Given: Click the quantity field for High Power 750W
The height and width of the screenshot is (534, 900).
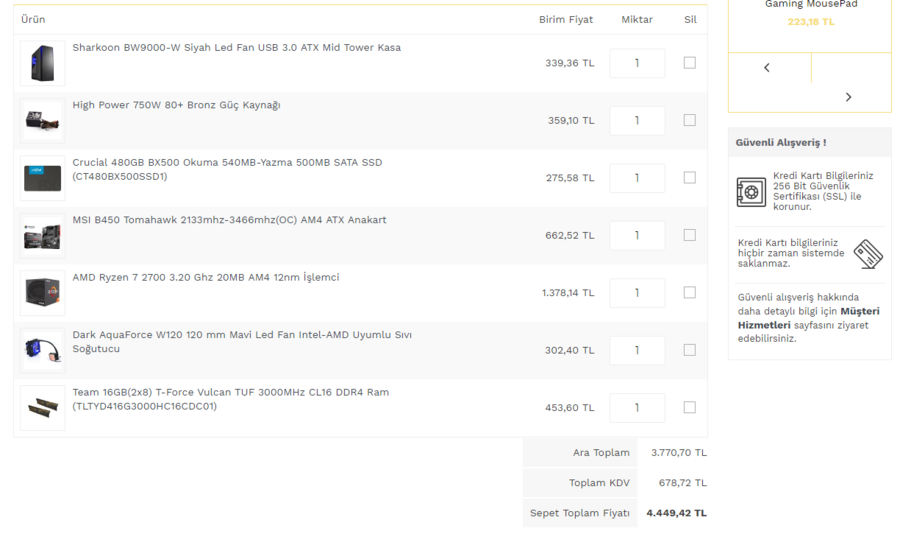Looking at the screenshot, I should point(637,120).
